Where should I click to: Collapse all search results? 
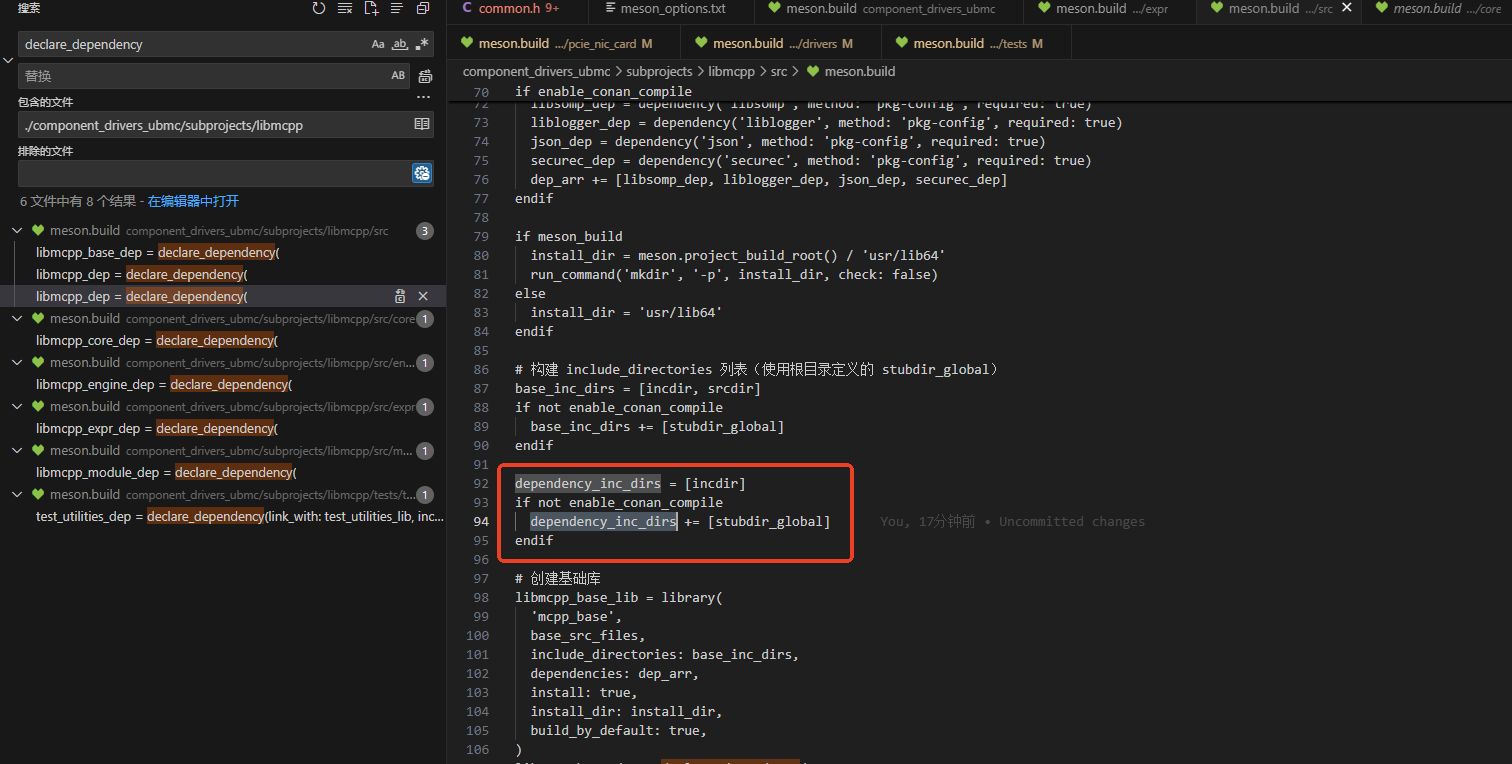[423, 8]
